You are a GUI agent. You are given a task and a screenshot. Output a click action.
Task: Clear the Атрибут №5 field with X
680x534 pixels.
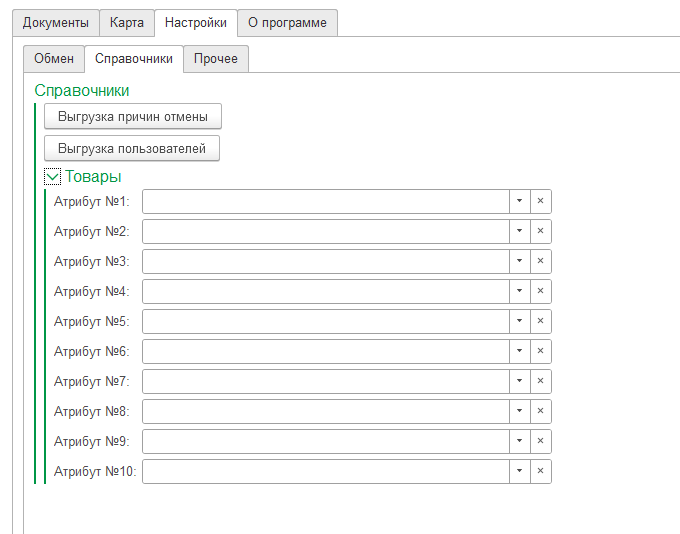[x=540, y=321]
